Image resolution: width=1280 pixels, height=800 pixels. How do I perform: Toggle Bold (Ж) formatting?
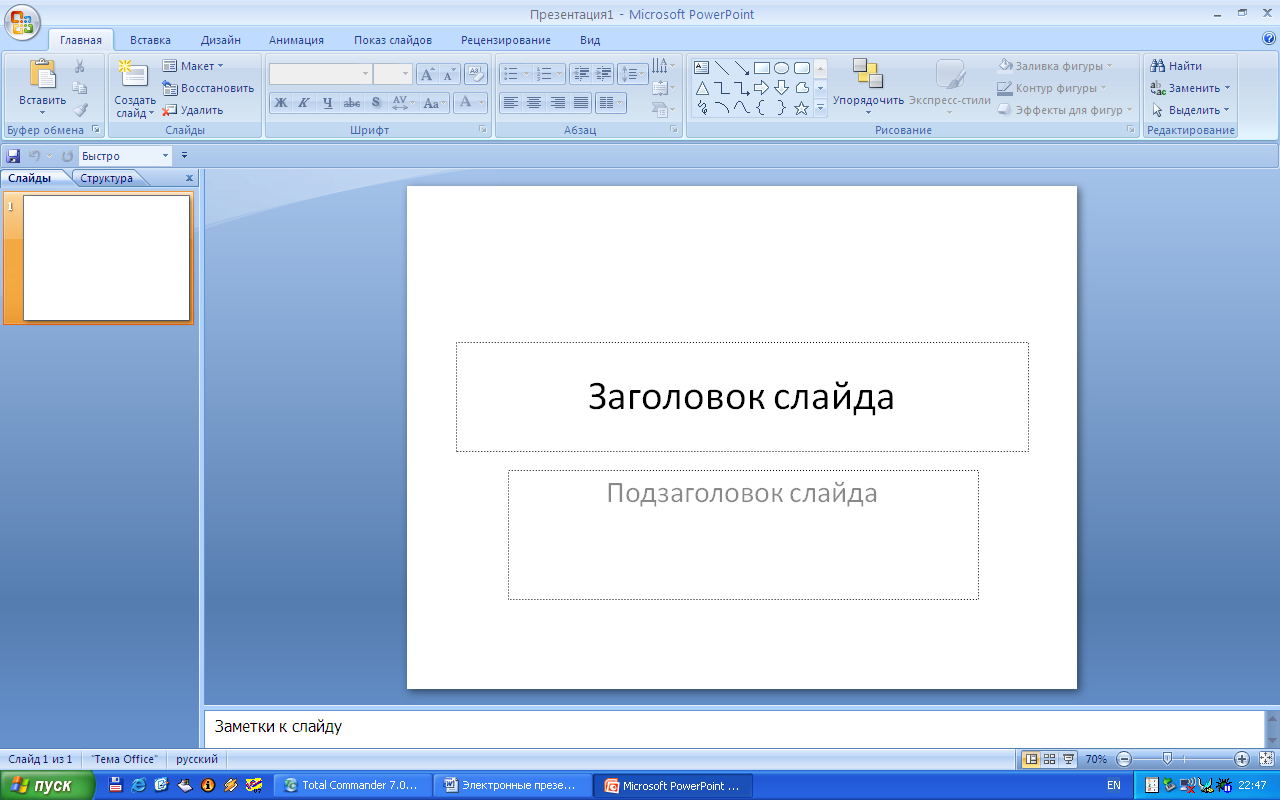[x=281, y=103]
